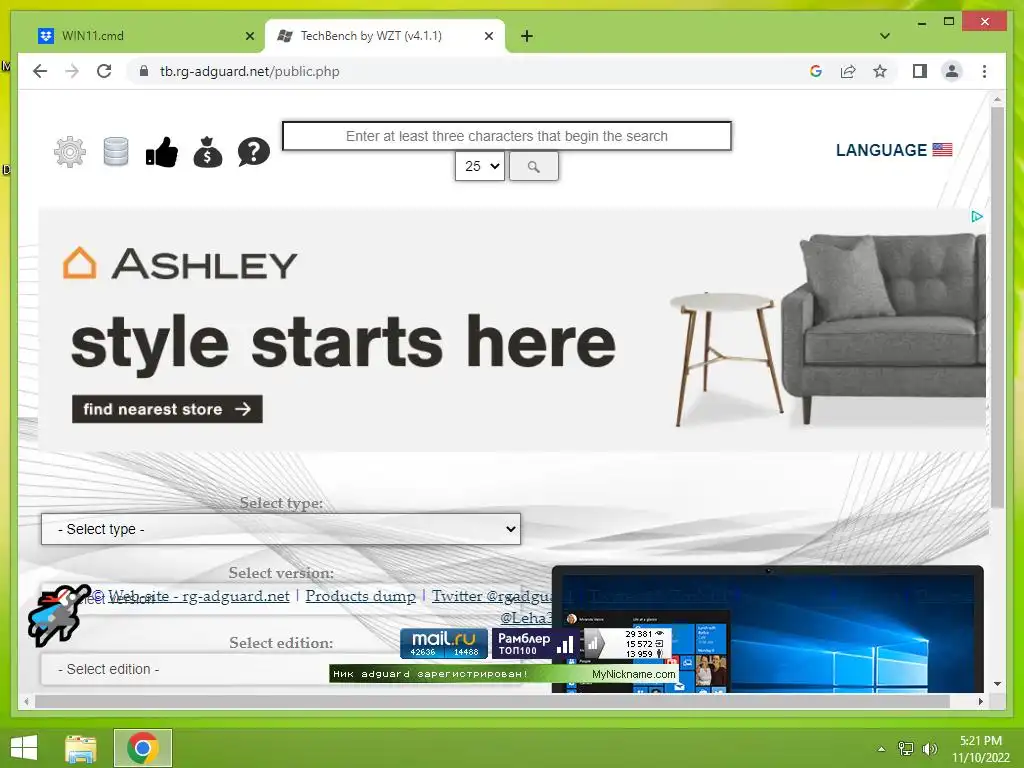Click the Rambler Top100 badge

click(534, 643)
